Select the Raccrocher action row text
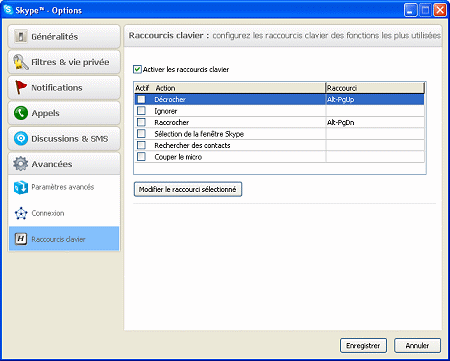Screen dimensions: 450x361 172,122
